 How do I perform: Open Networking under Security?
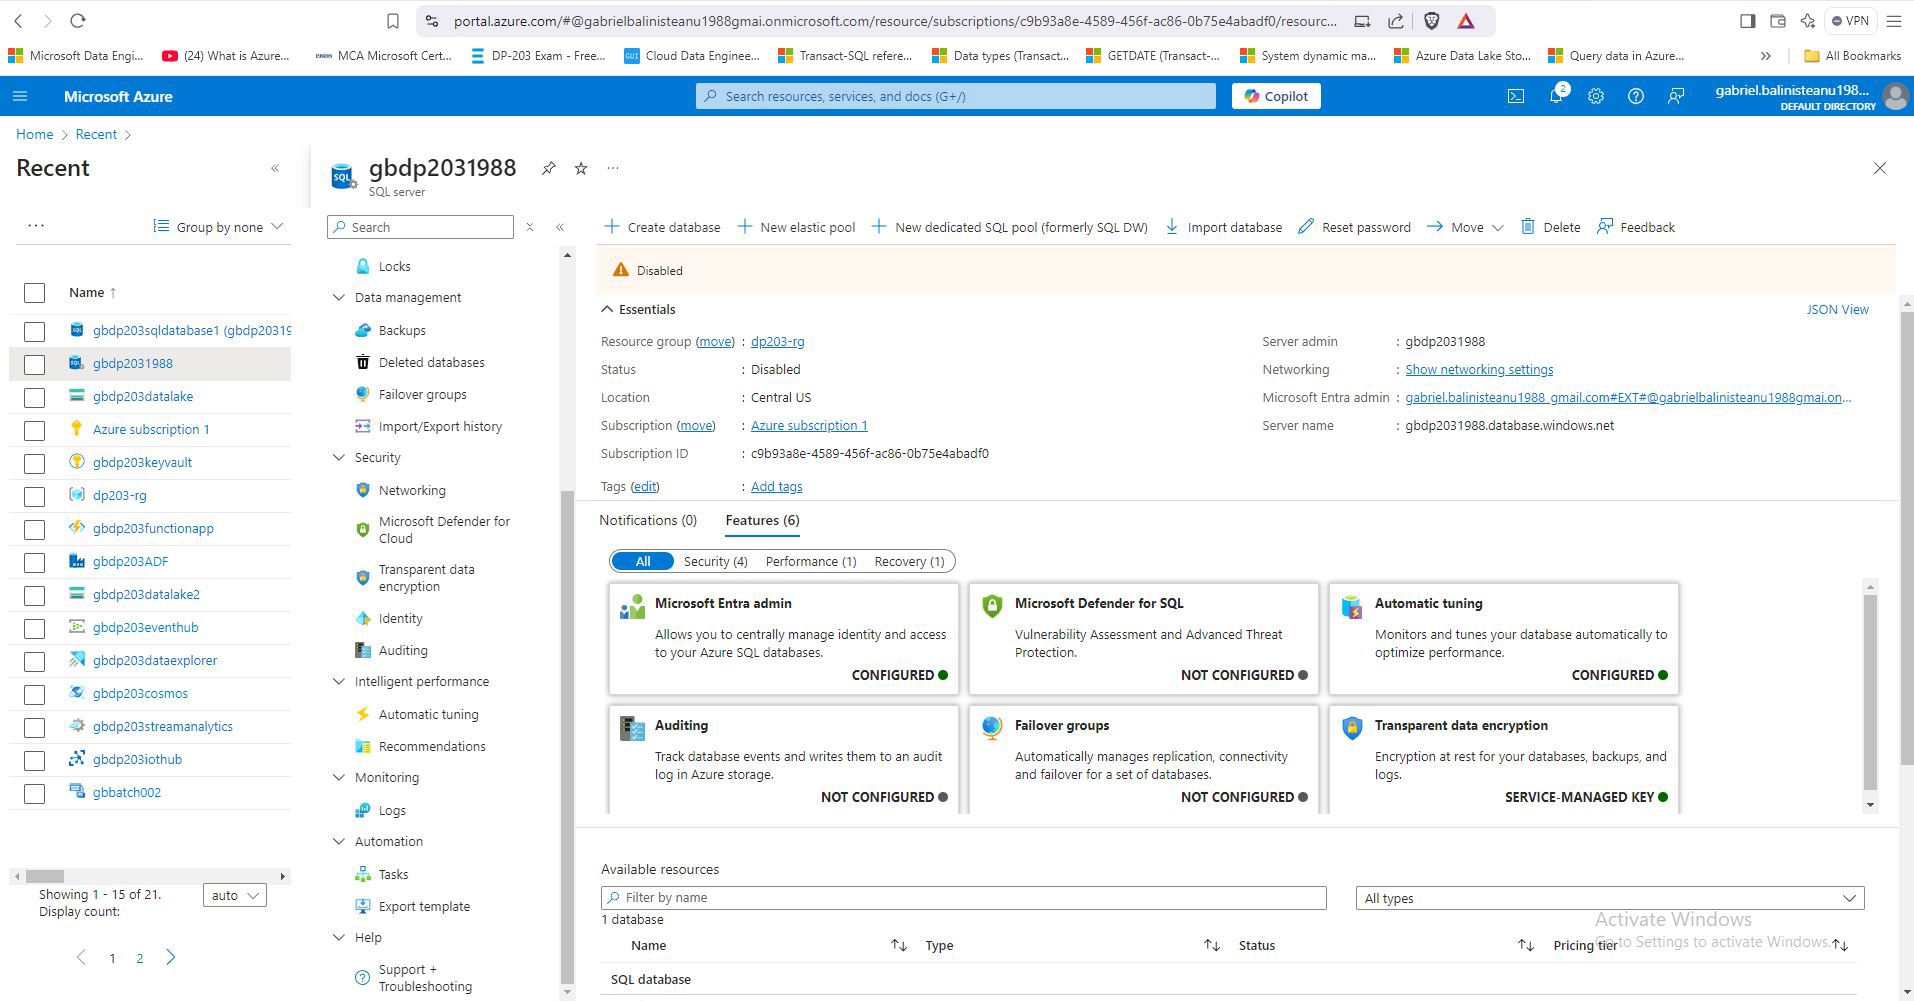pyautogui.click(x=412, y=490)
